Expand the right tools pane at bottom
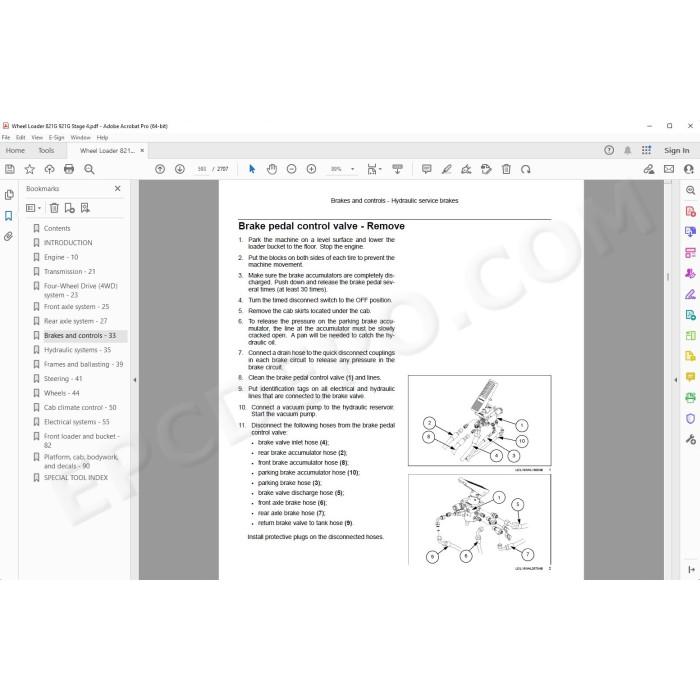This screenshot has height=700, width=700. coord(691,569)
